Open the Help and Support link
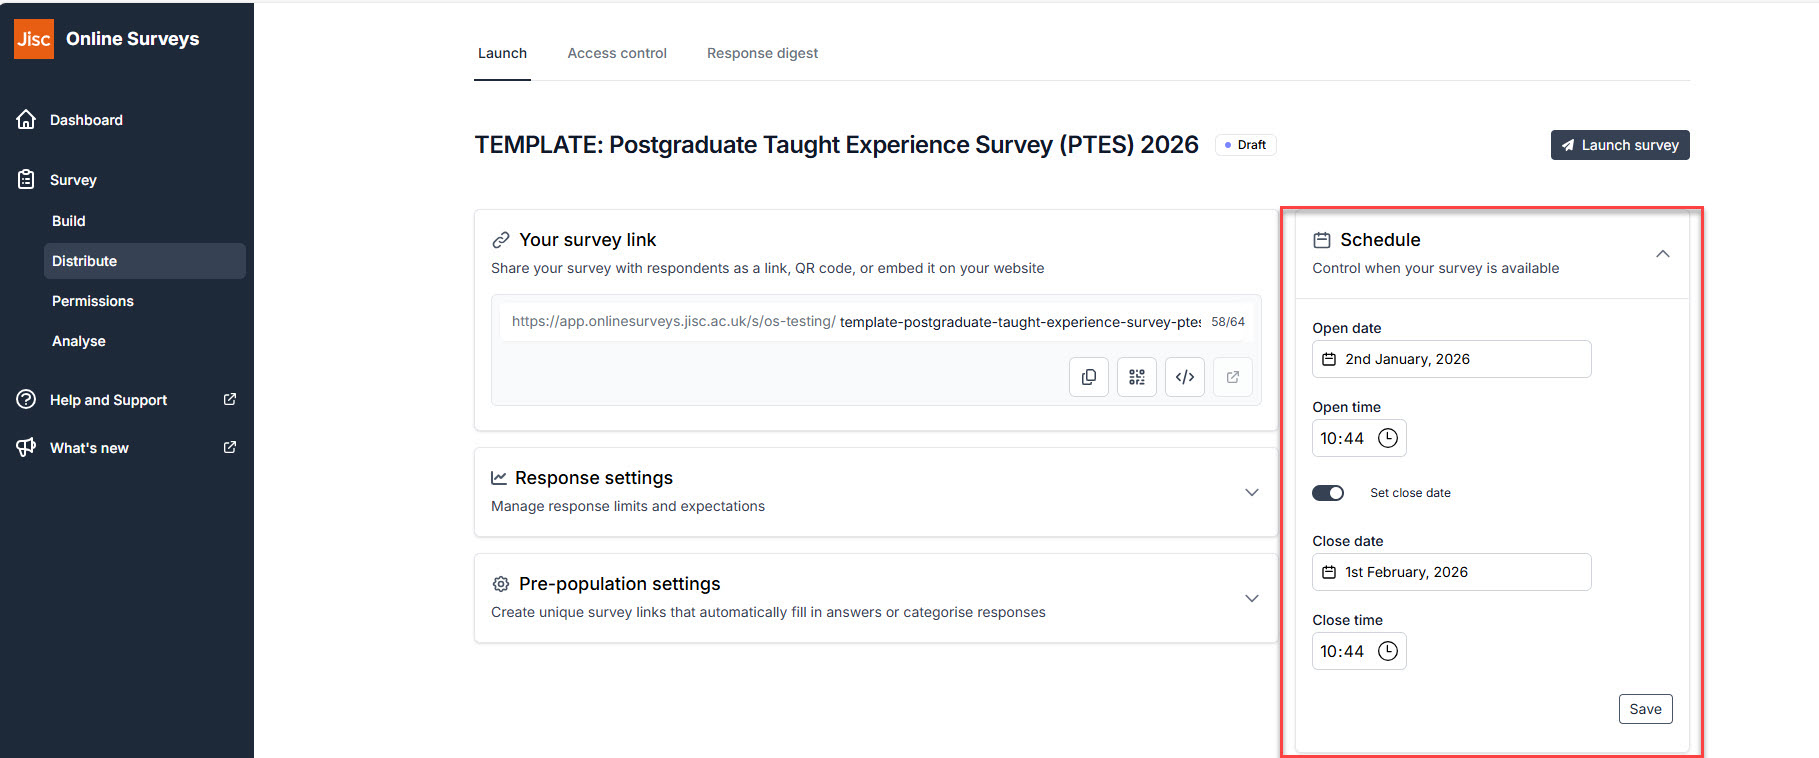Screen dimensions: 1819x758 (x=108, y=400)
